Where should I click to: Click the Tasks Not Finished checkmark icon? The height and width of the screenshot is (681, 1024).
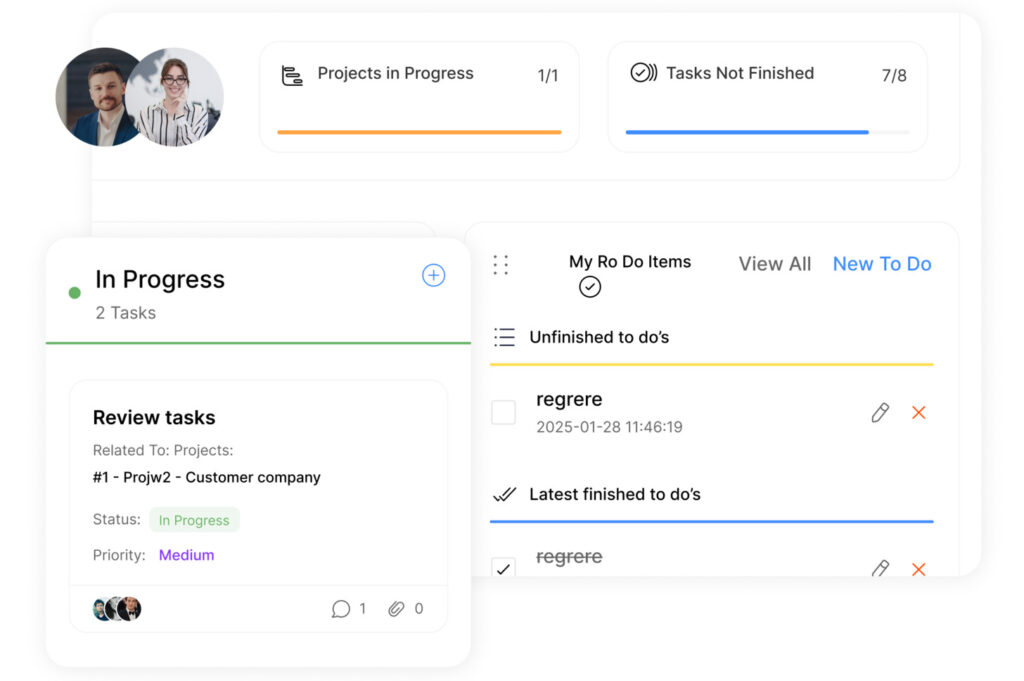click(643, 73)
